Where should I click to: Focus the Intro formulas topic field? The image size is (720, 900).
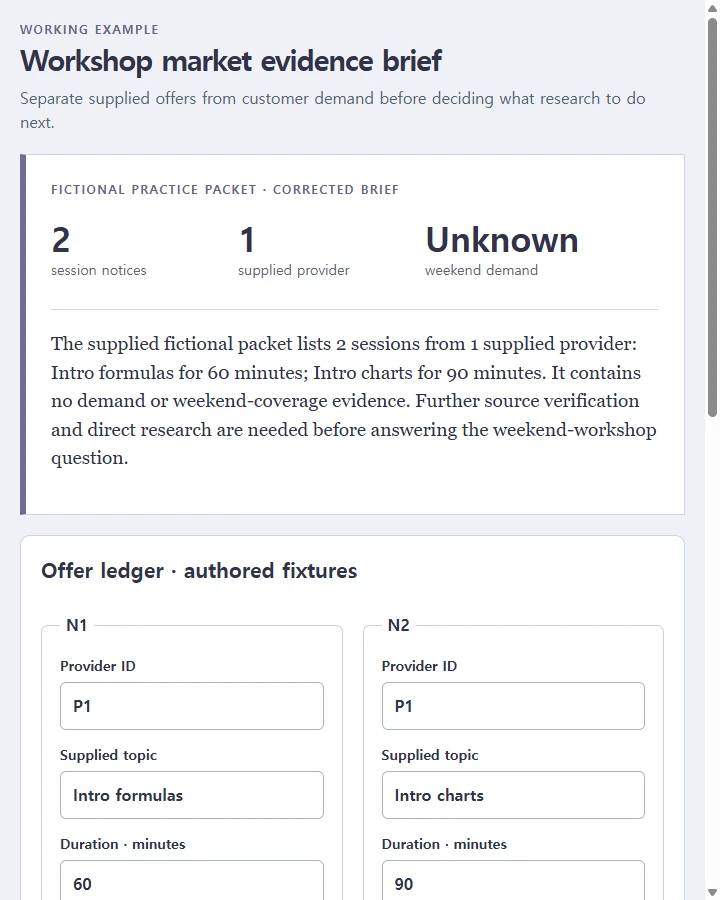pyautogui.click(x=192, y=795)
